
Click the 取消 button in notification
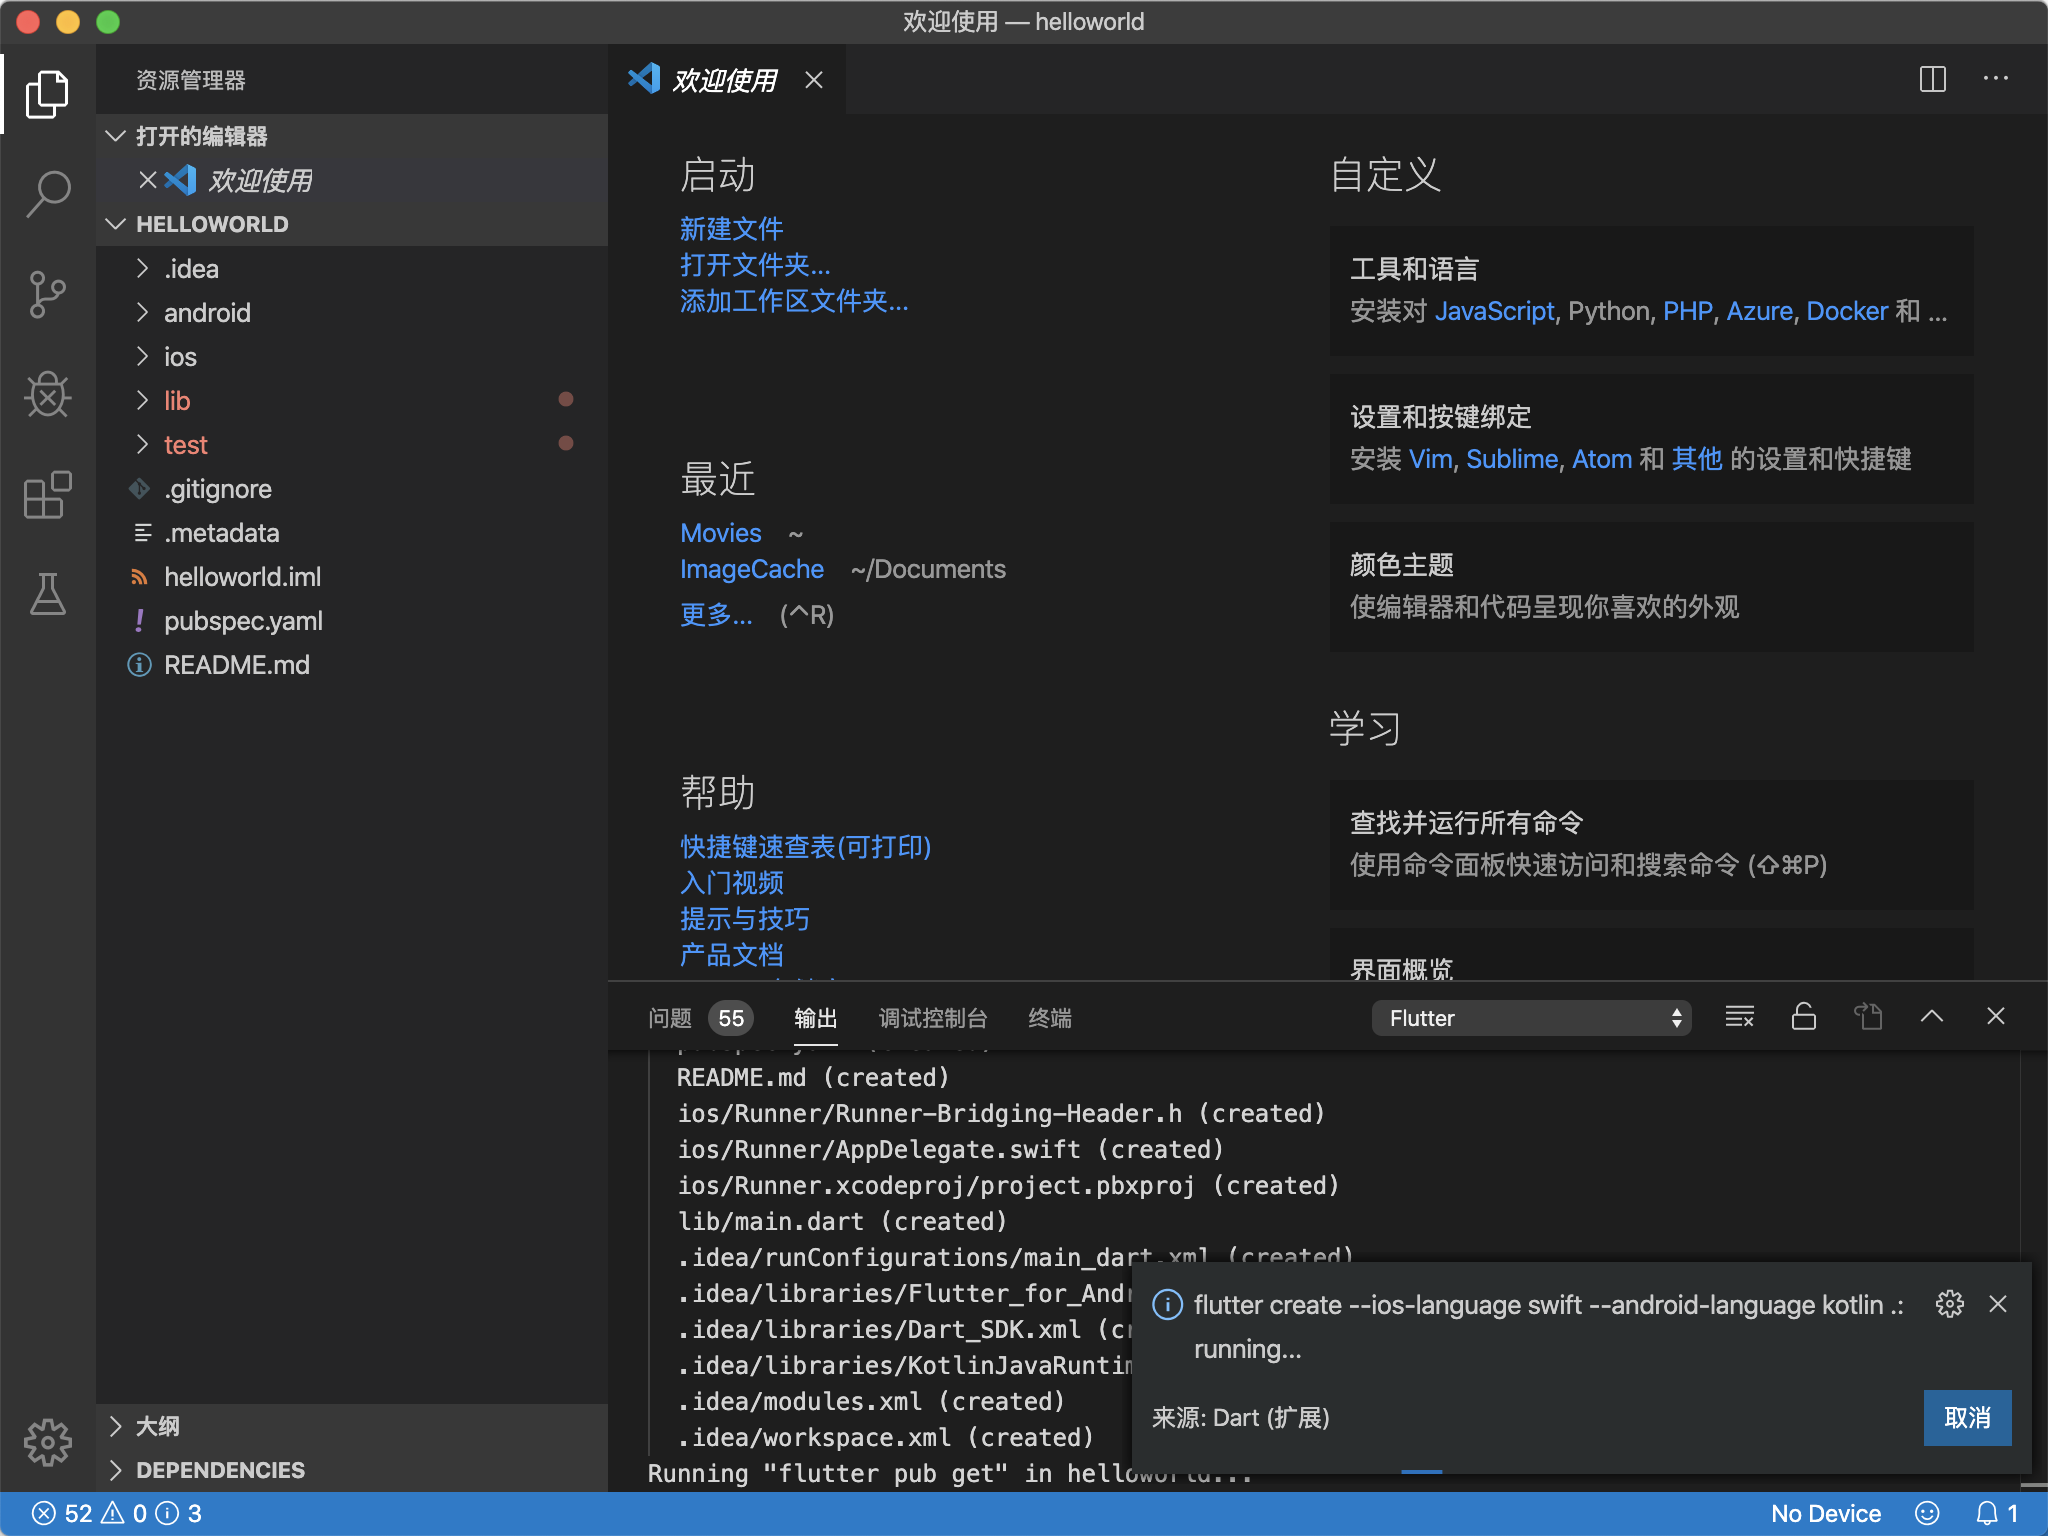(x=1966, y=1417)
